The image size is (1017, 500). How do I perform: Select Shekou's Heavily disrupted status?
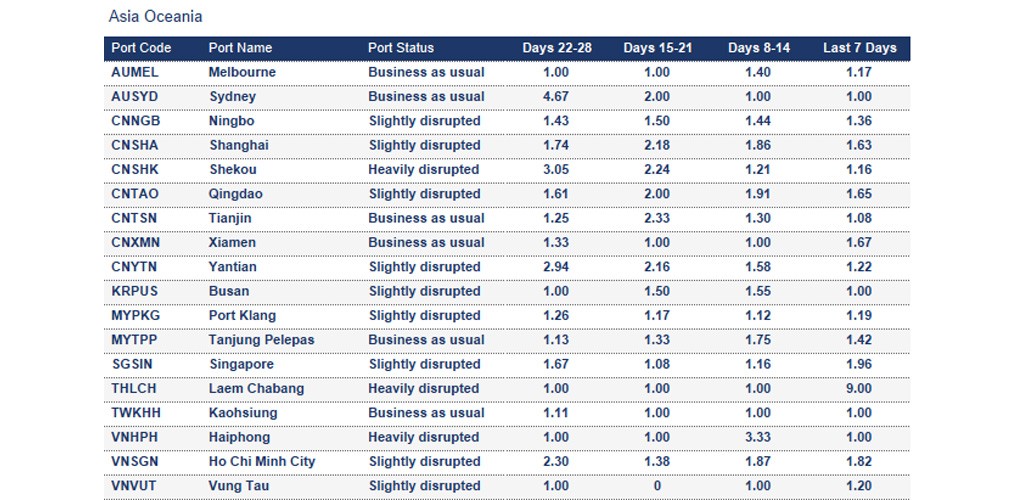[x=423, y=170]
